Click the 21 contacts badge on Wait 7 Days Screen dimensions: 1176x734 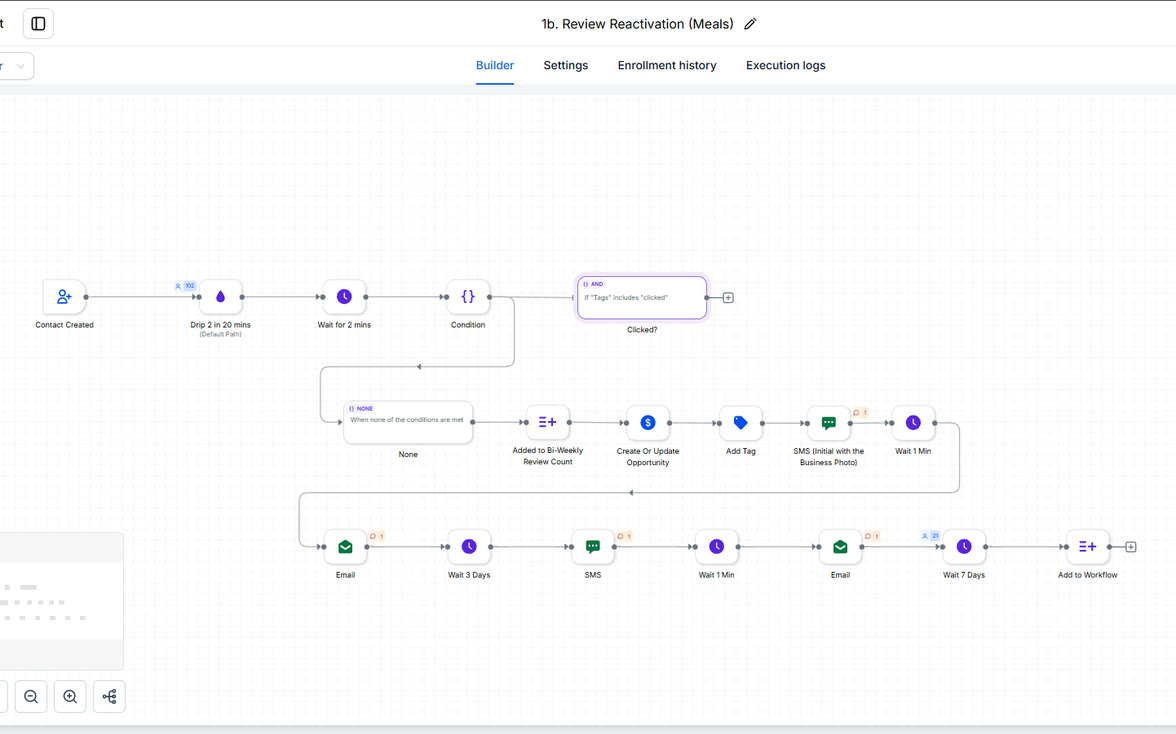click(x=930, y=536)
